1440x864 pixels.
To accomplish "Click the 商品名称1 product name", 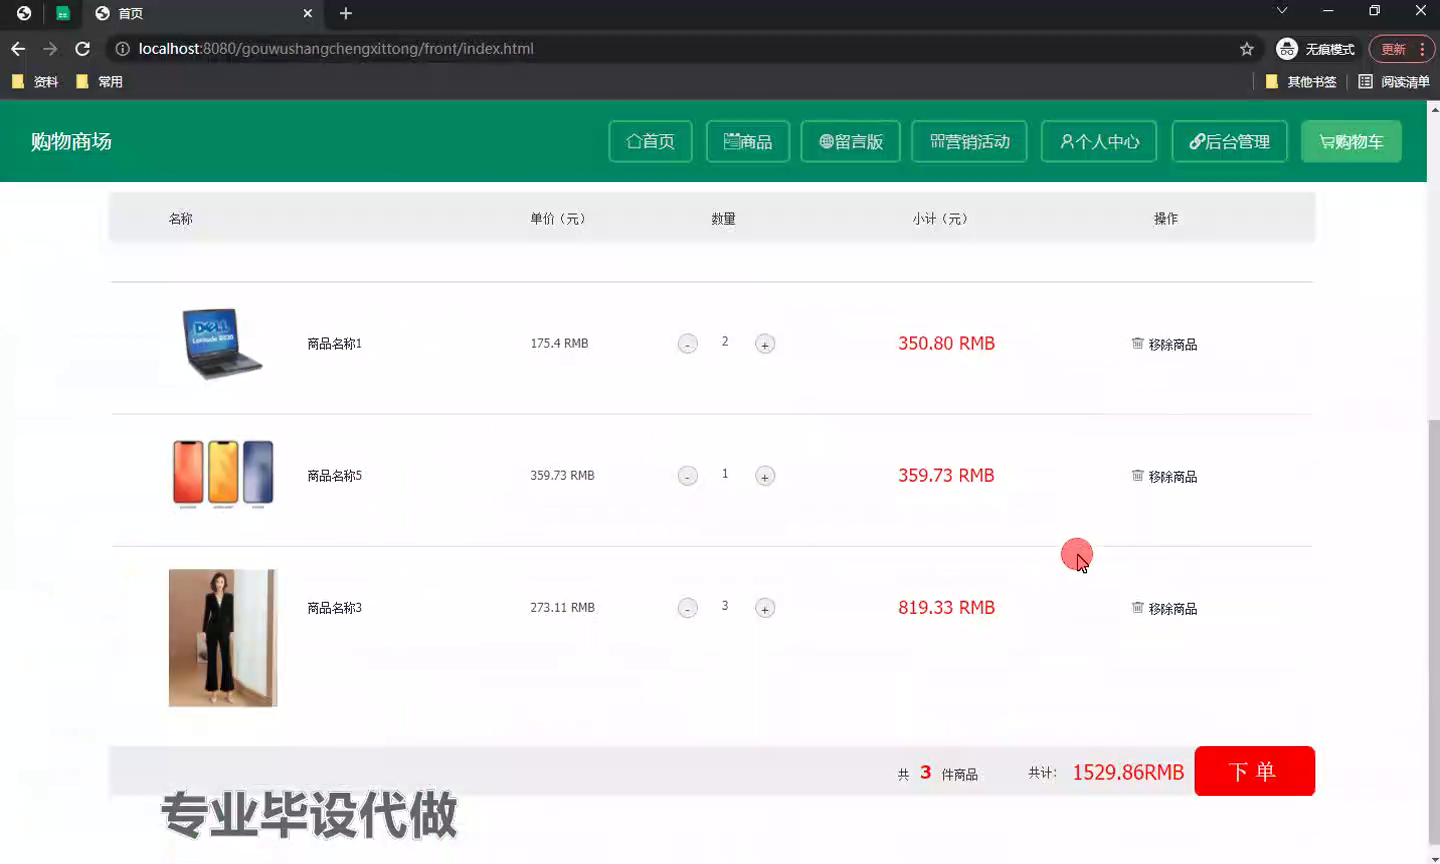I will (x=334, y=344).
